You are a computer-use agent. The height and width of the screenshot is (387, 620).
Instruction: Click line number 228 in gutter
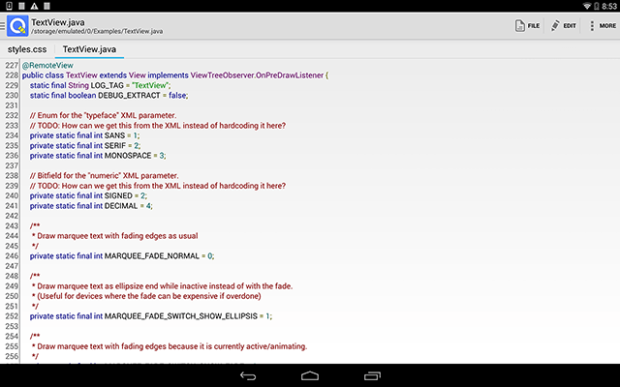tap(11, 75)
